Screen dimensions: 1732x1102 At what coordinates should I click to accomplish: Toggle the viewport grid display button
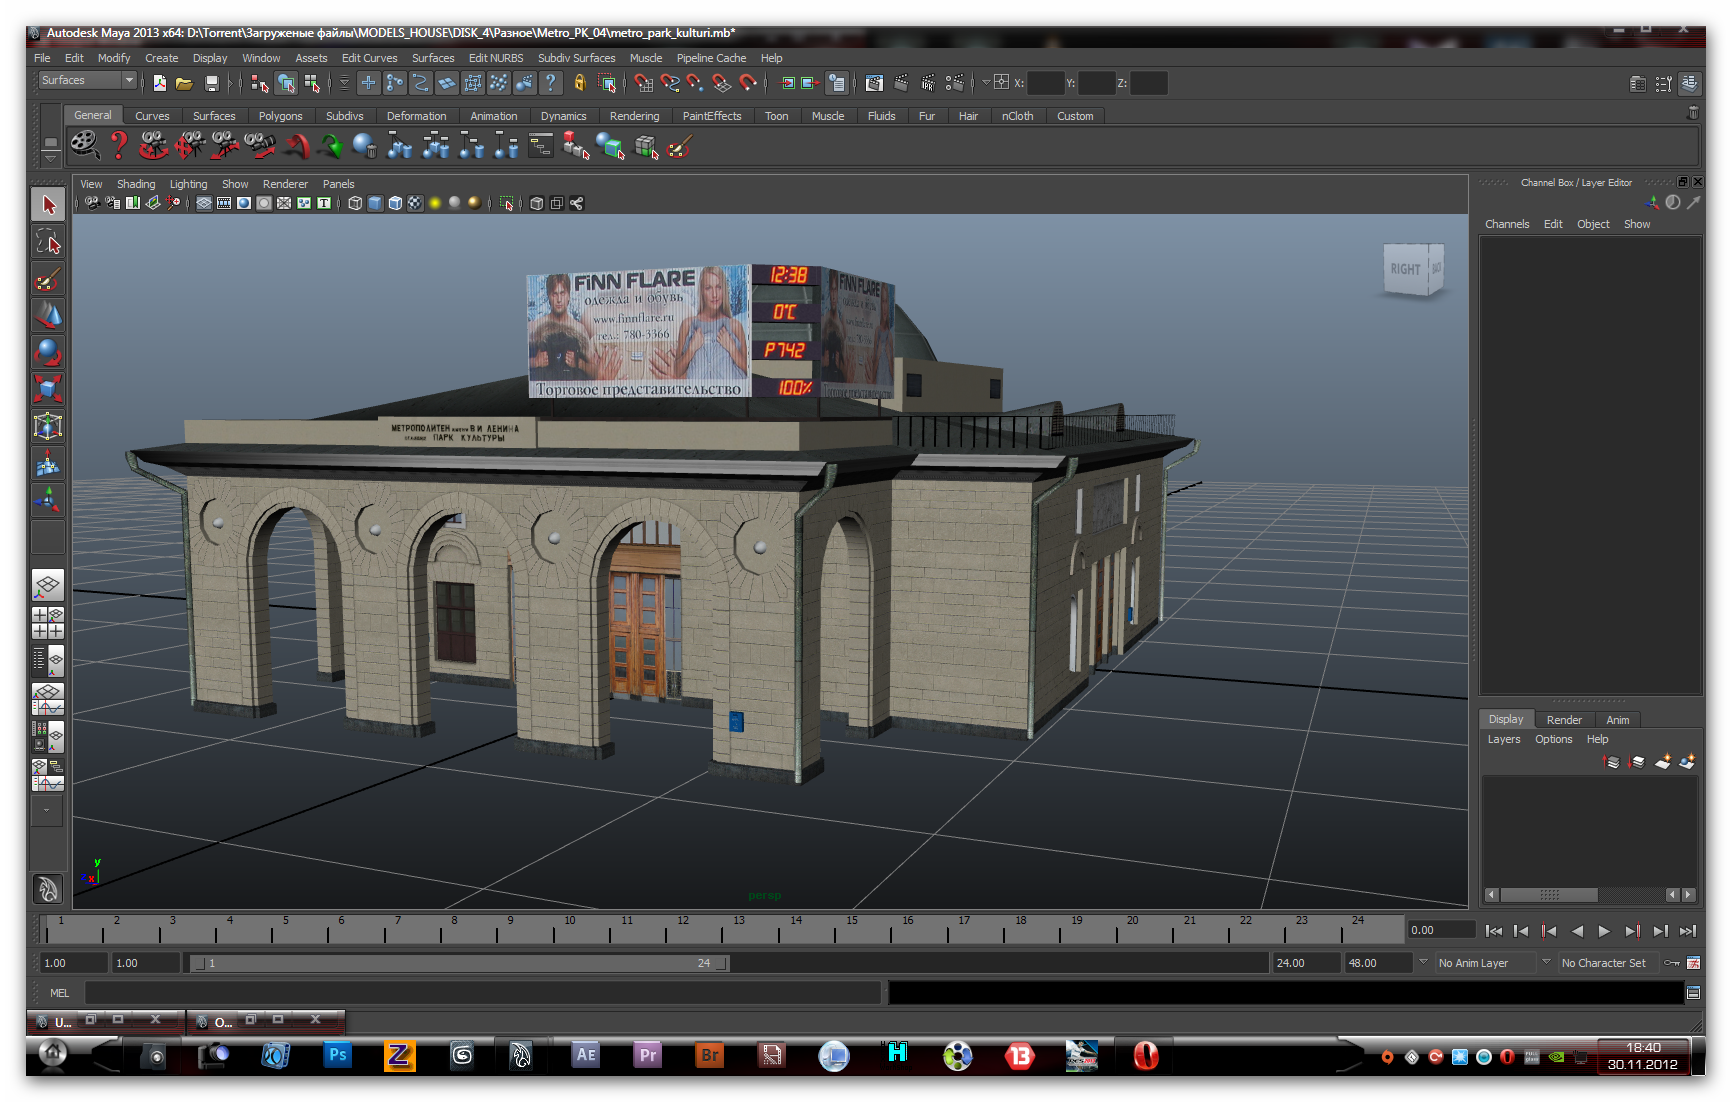(203, 204)
